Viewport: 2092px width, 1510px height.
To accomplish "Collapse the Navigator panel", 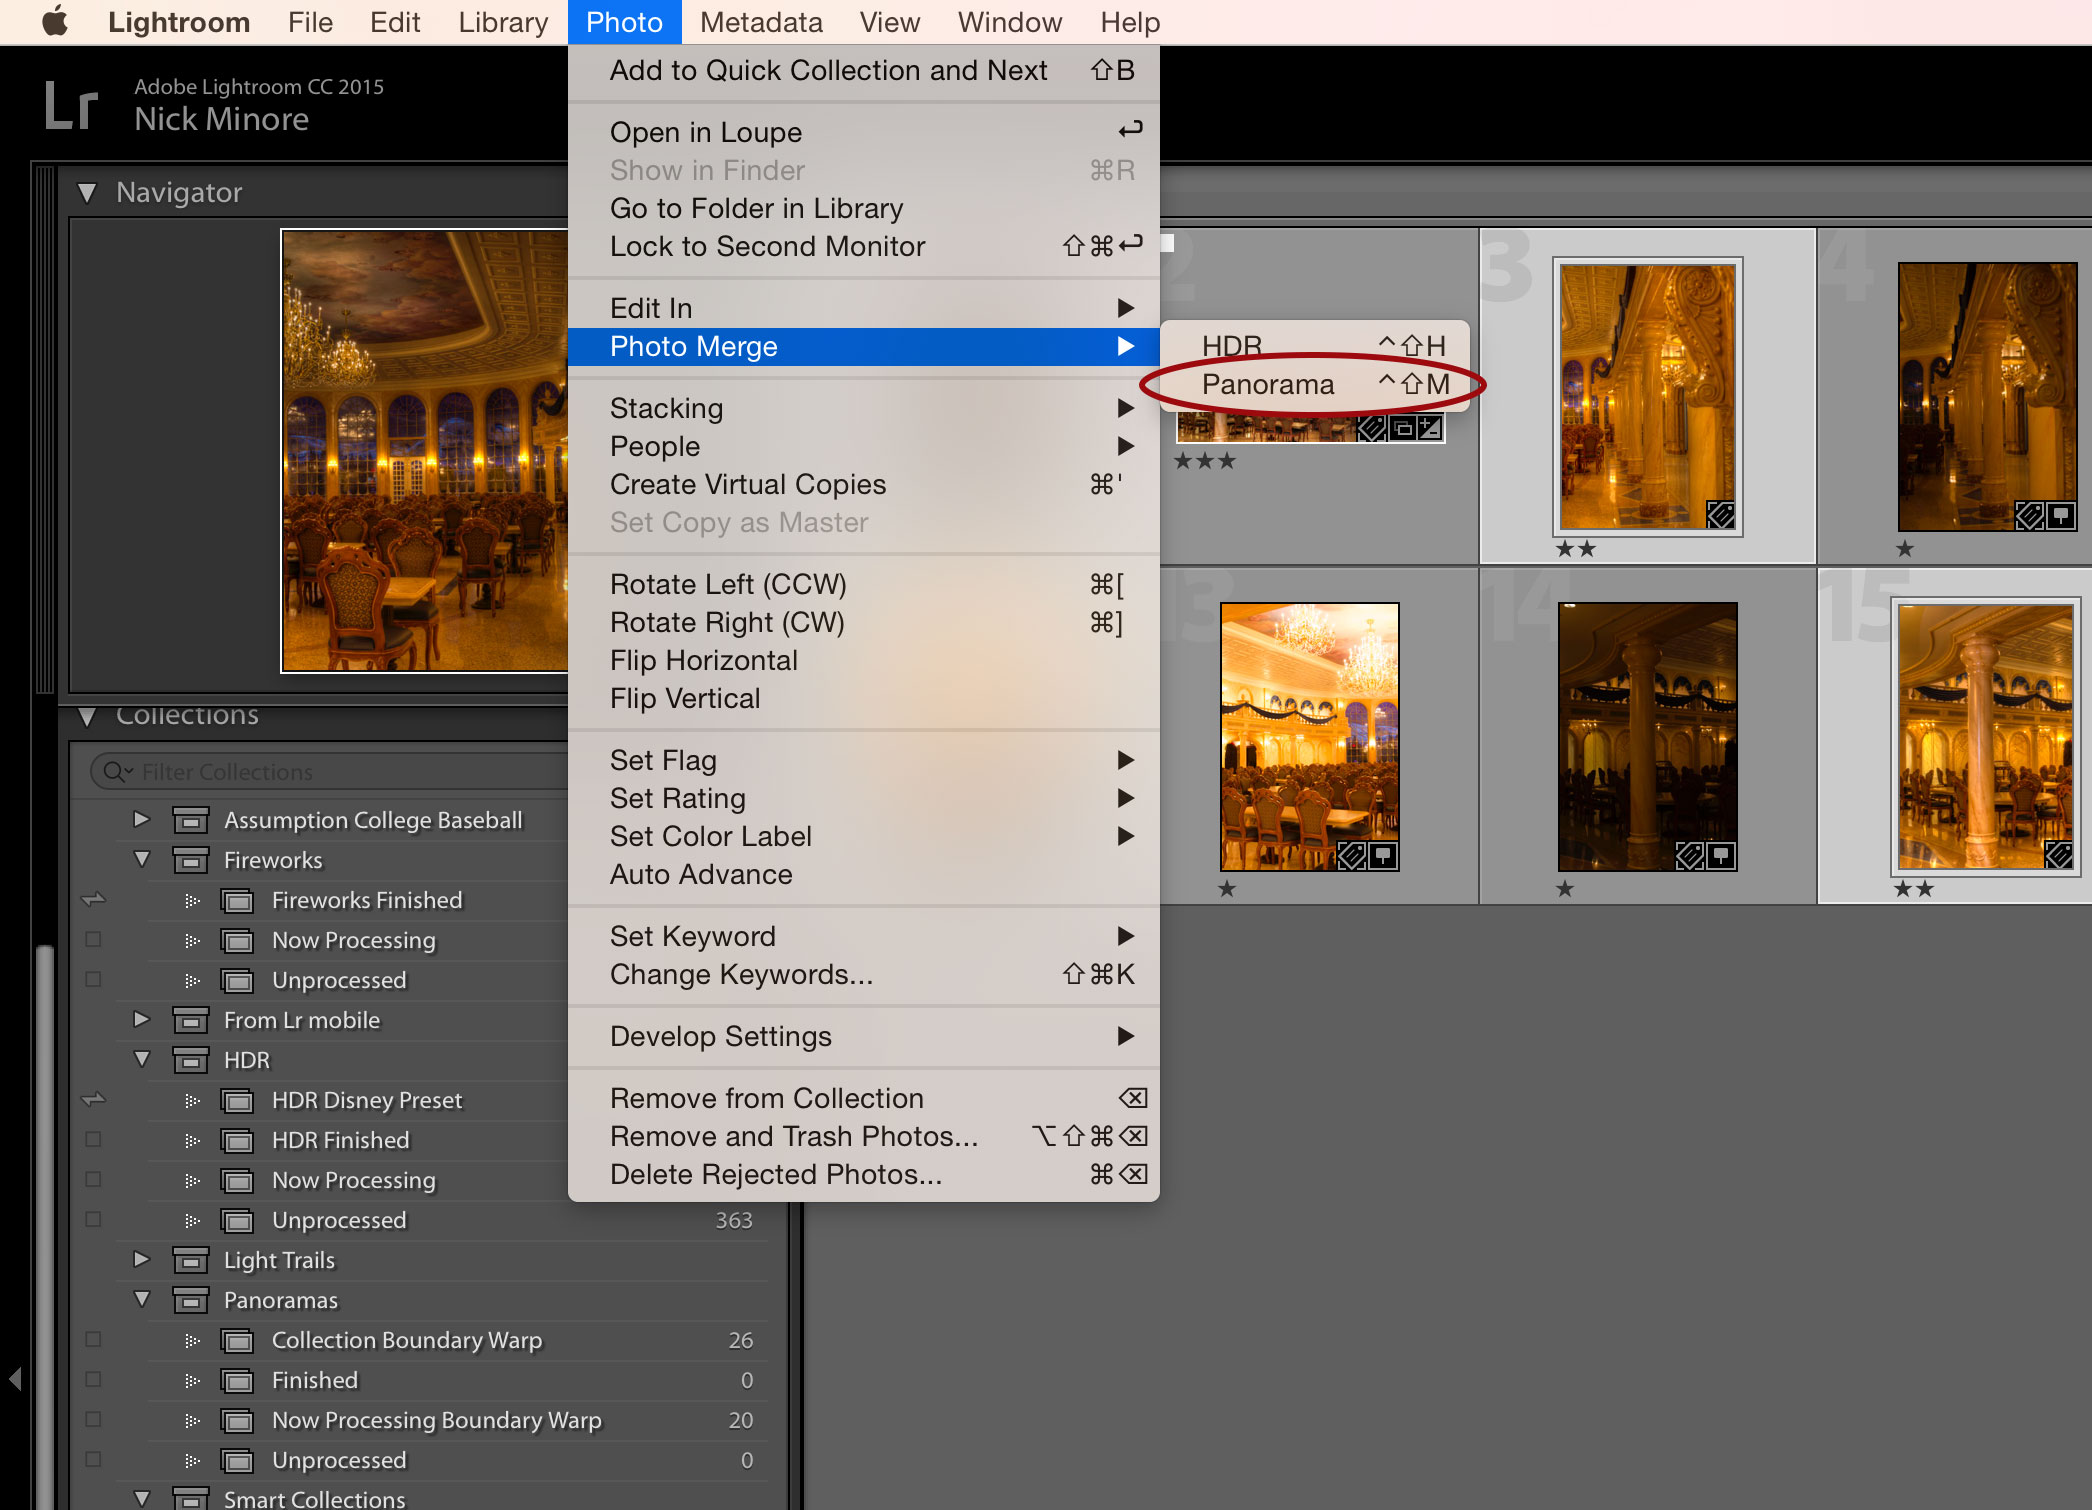I will point(87,192).
